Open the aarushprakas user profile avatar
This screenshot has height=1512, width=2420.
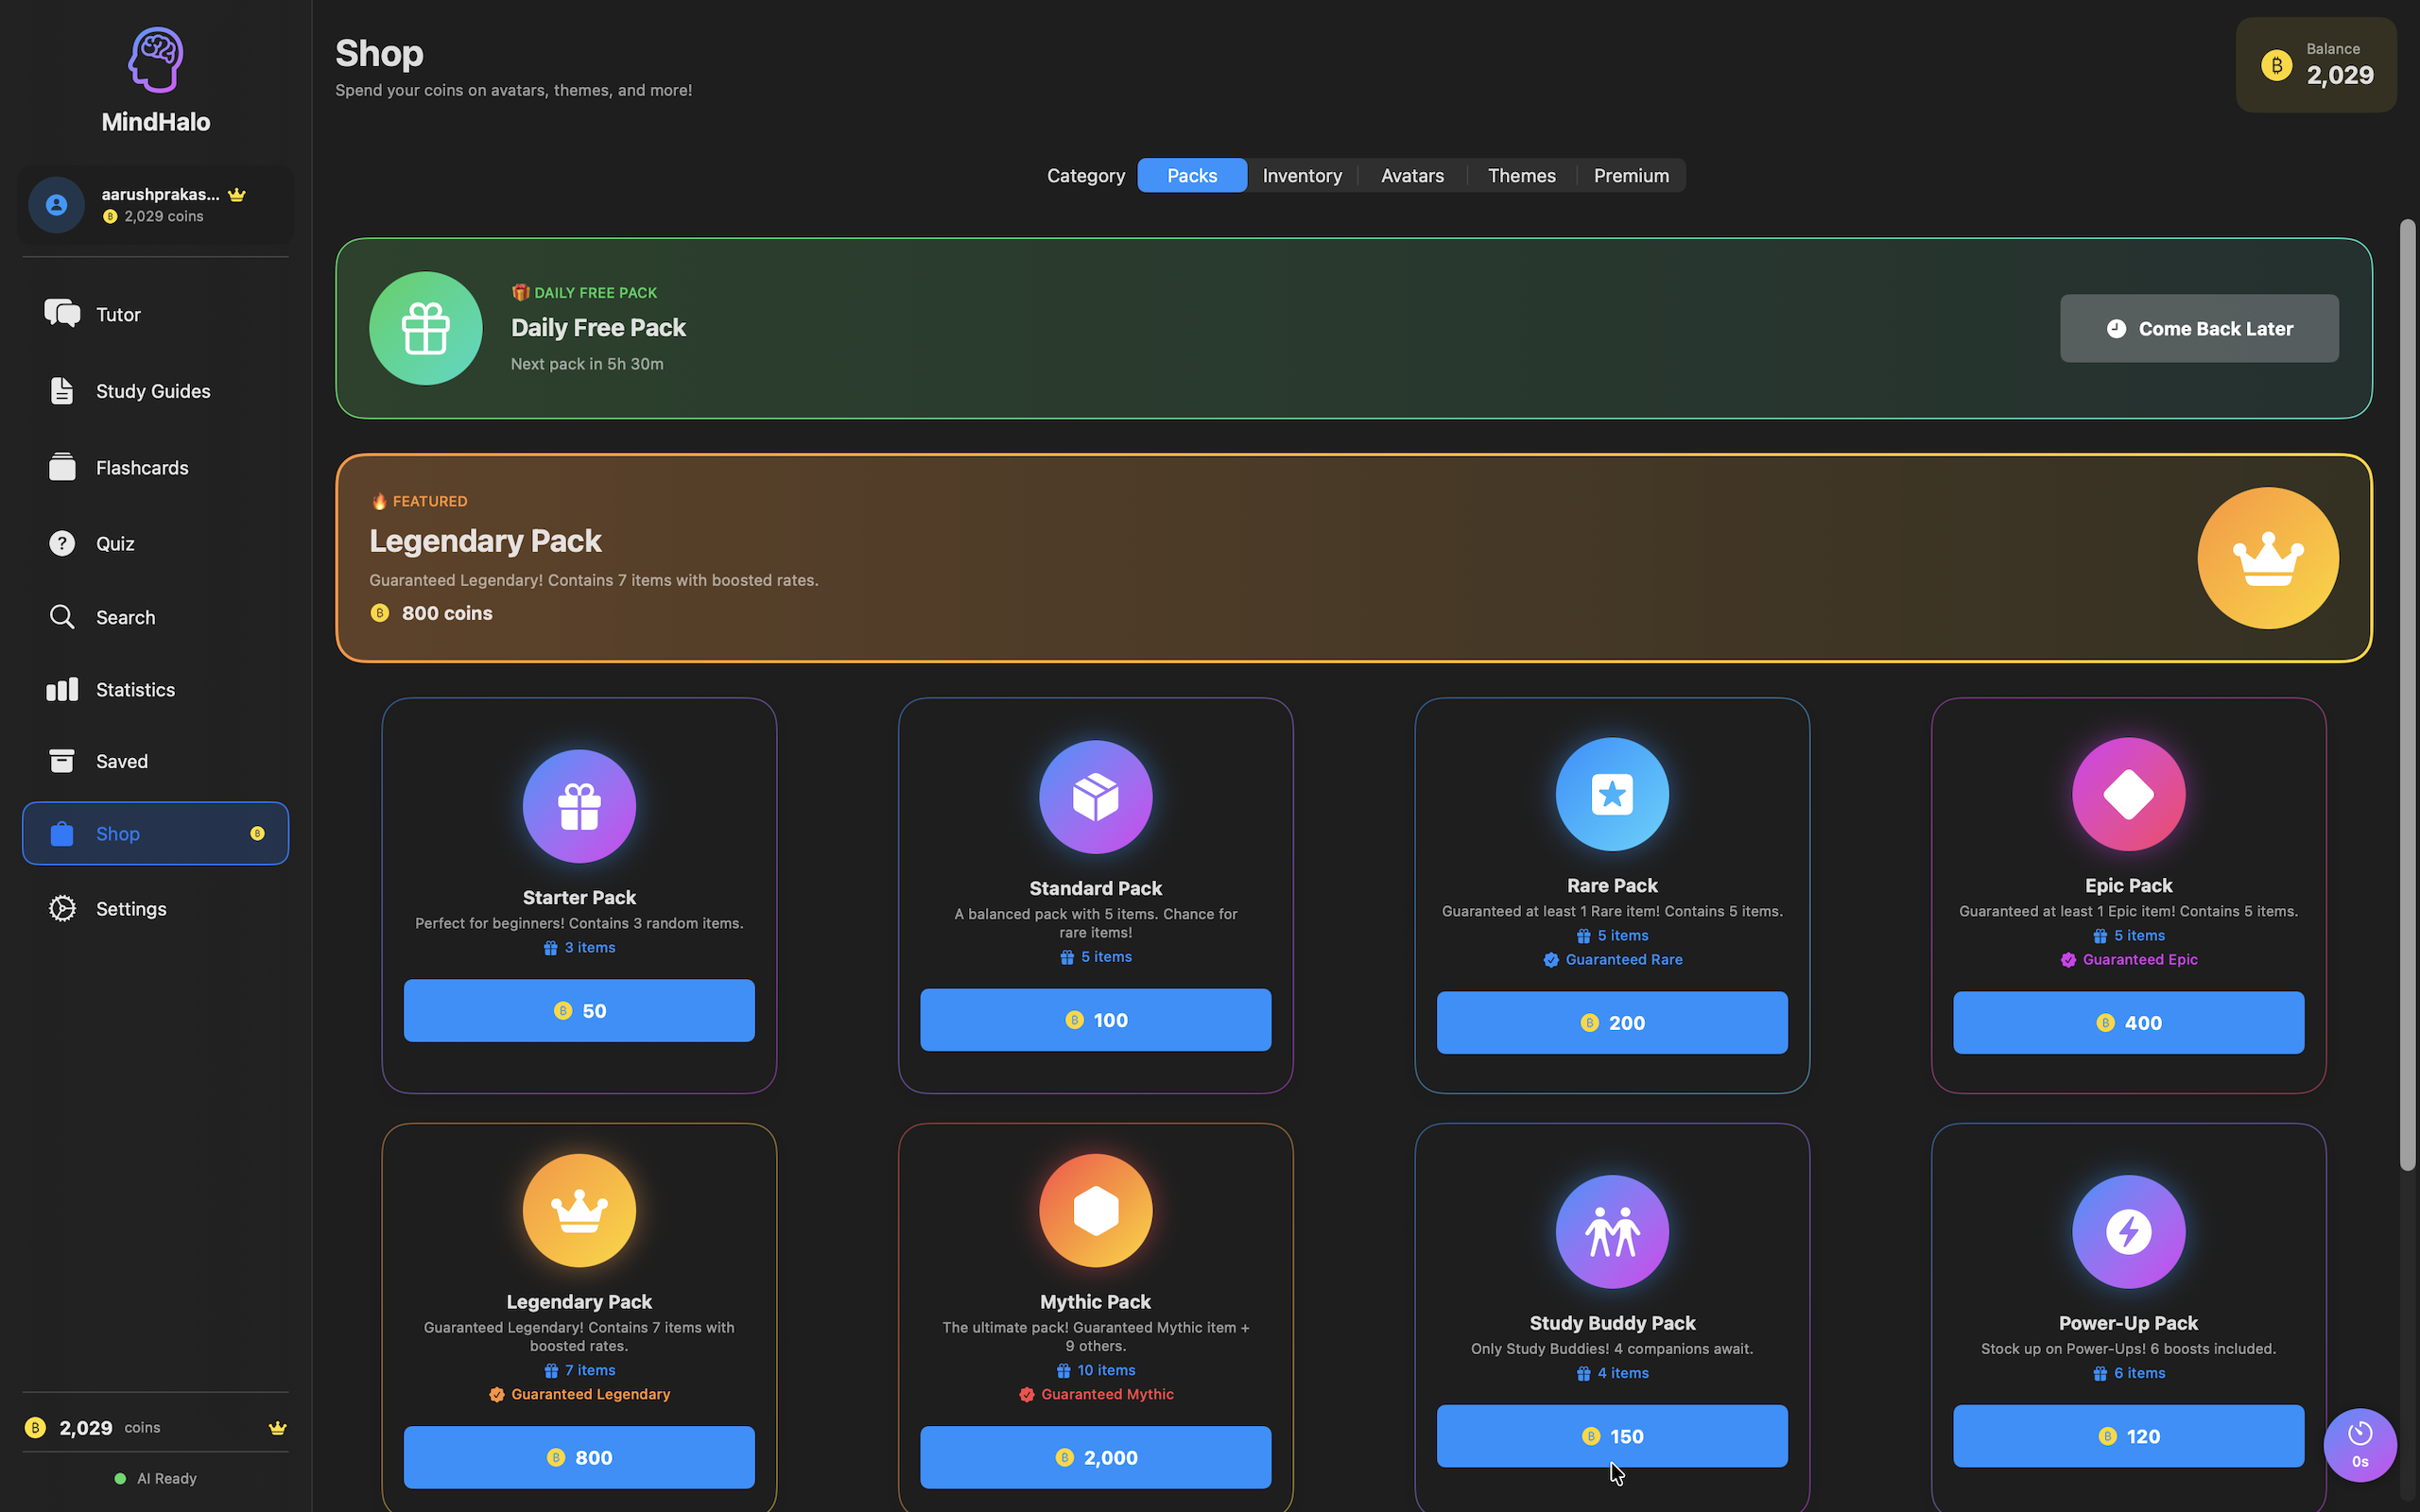point(55,205)
